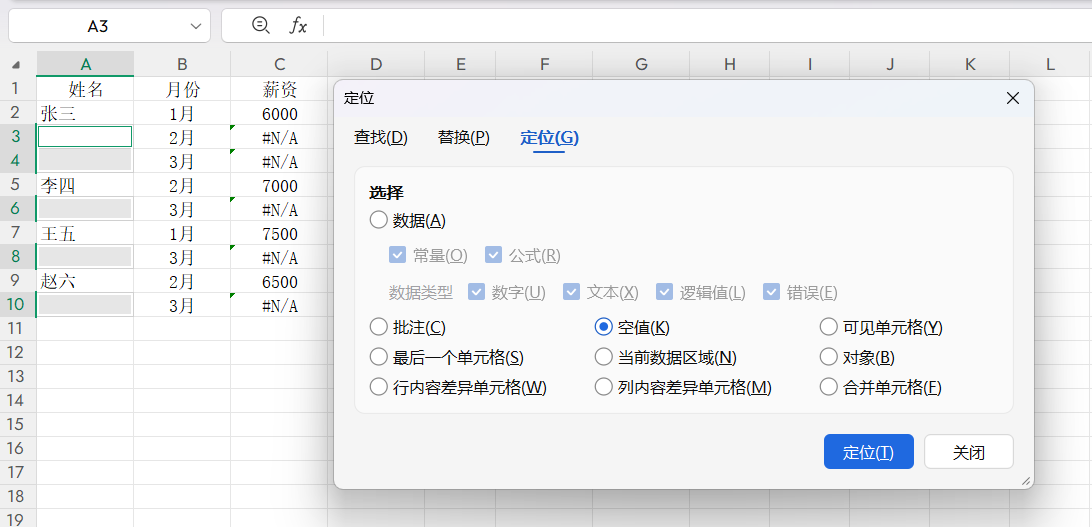This screenshot has width=1092, height=527.
Task: Select row 11 header
Action: tap(18, 329)
